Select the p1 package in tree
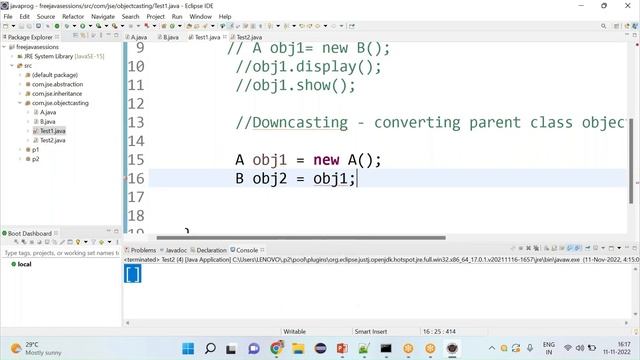 coord(35,149)
